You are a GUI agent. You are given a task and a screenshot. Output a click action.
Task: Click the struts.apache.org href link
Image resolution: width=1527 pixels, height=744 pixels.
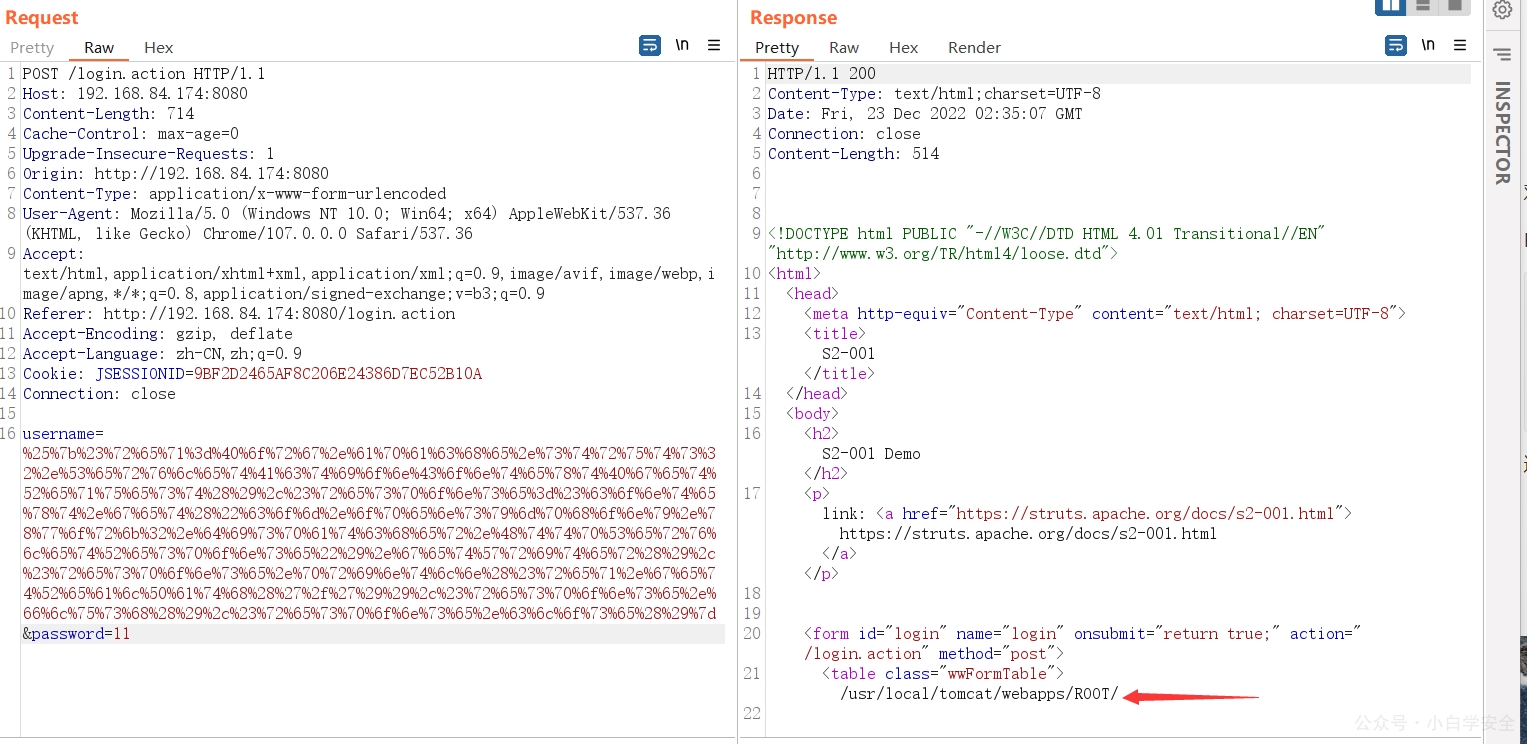click(1144, 513)
